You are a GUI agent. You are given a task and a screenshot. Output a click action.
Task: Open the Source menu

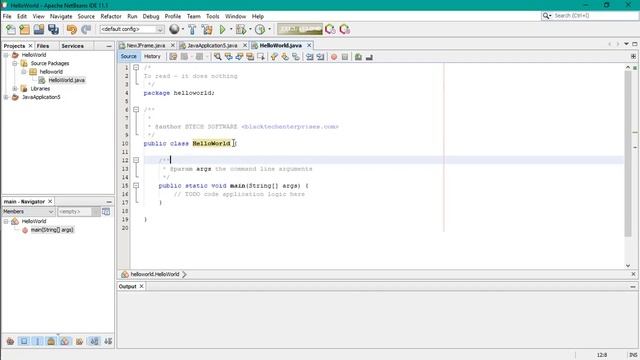point(86,16)
